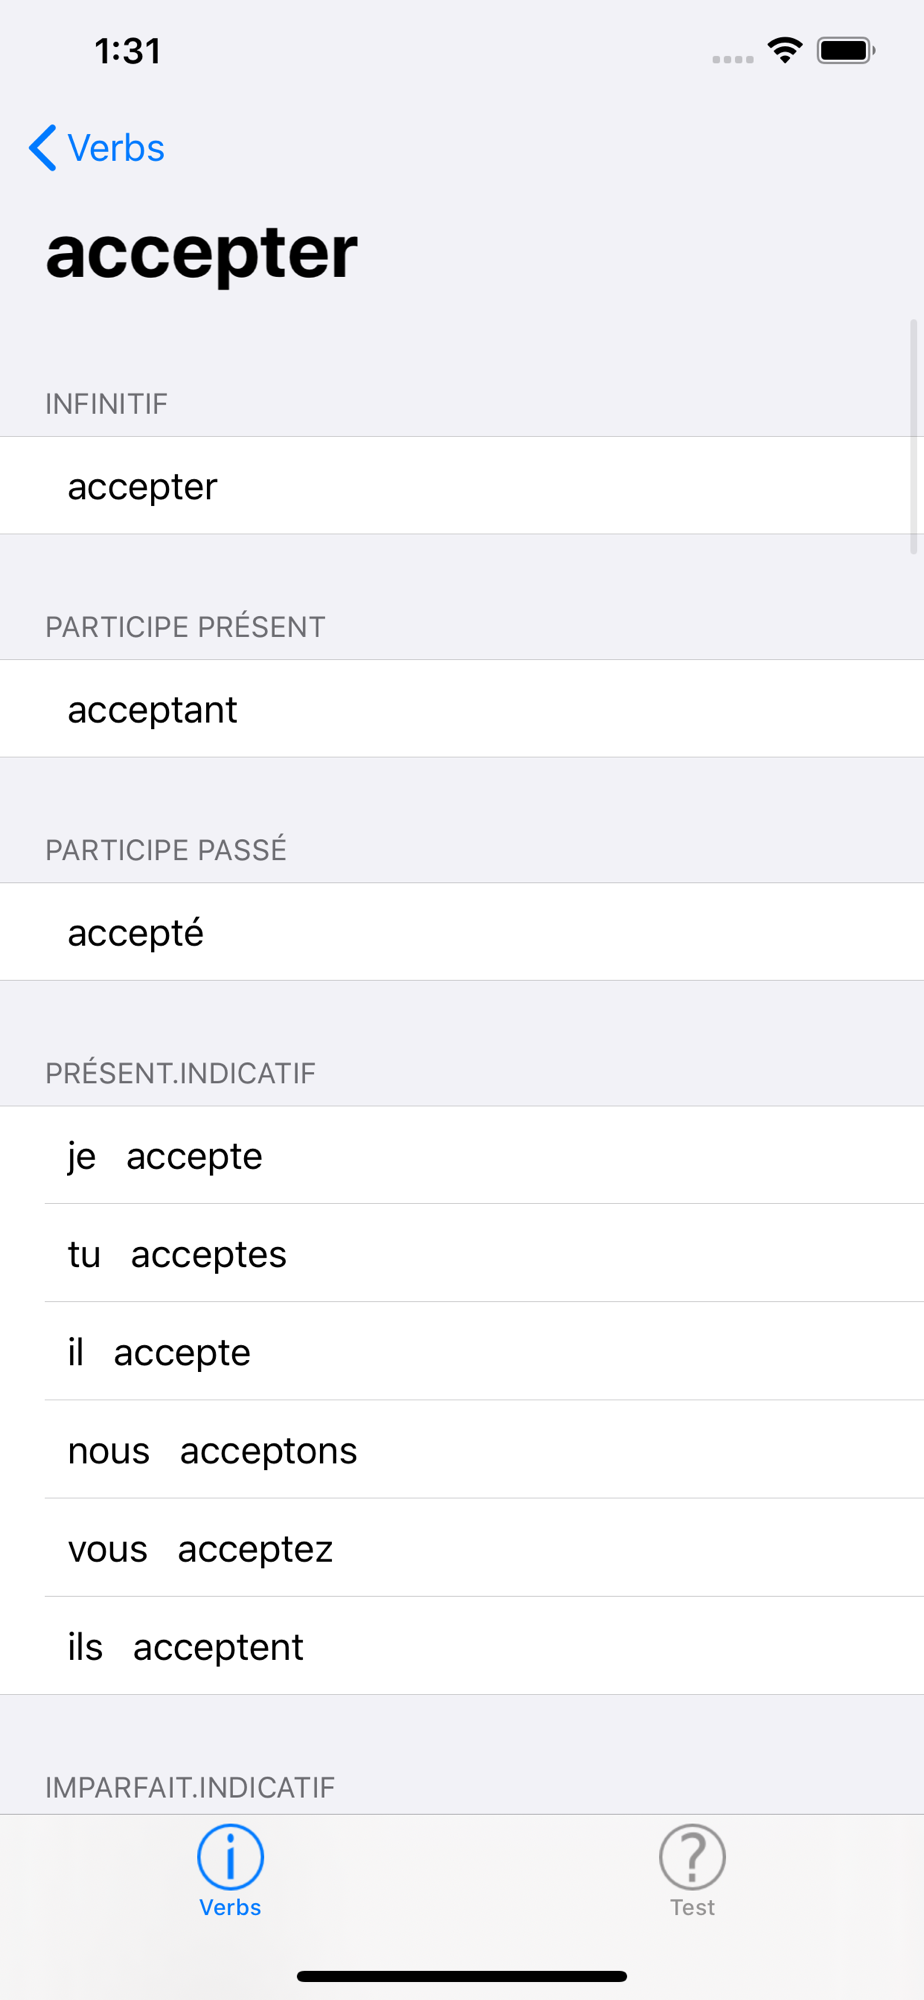This screenshot has width=924, height=2000.
Task: Tap the large 'accepter' page title
Action: click(x=202, y=252)
